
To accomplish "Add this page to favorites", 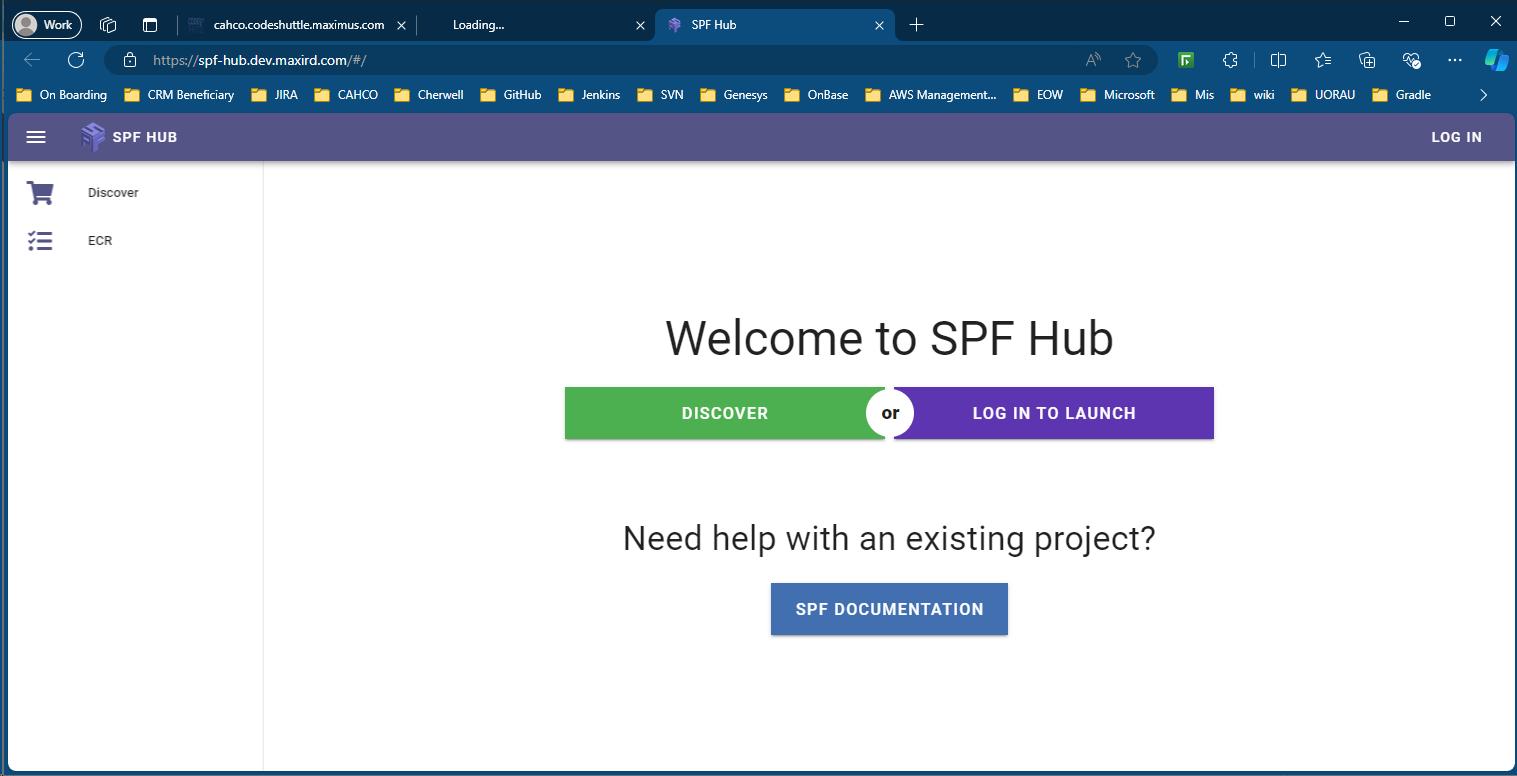I will tap(1133, 60).
